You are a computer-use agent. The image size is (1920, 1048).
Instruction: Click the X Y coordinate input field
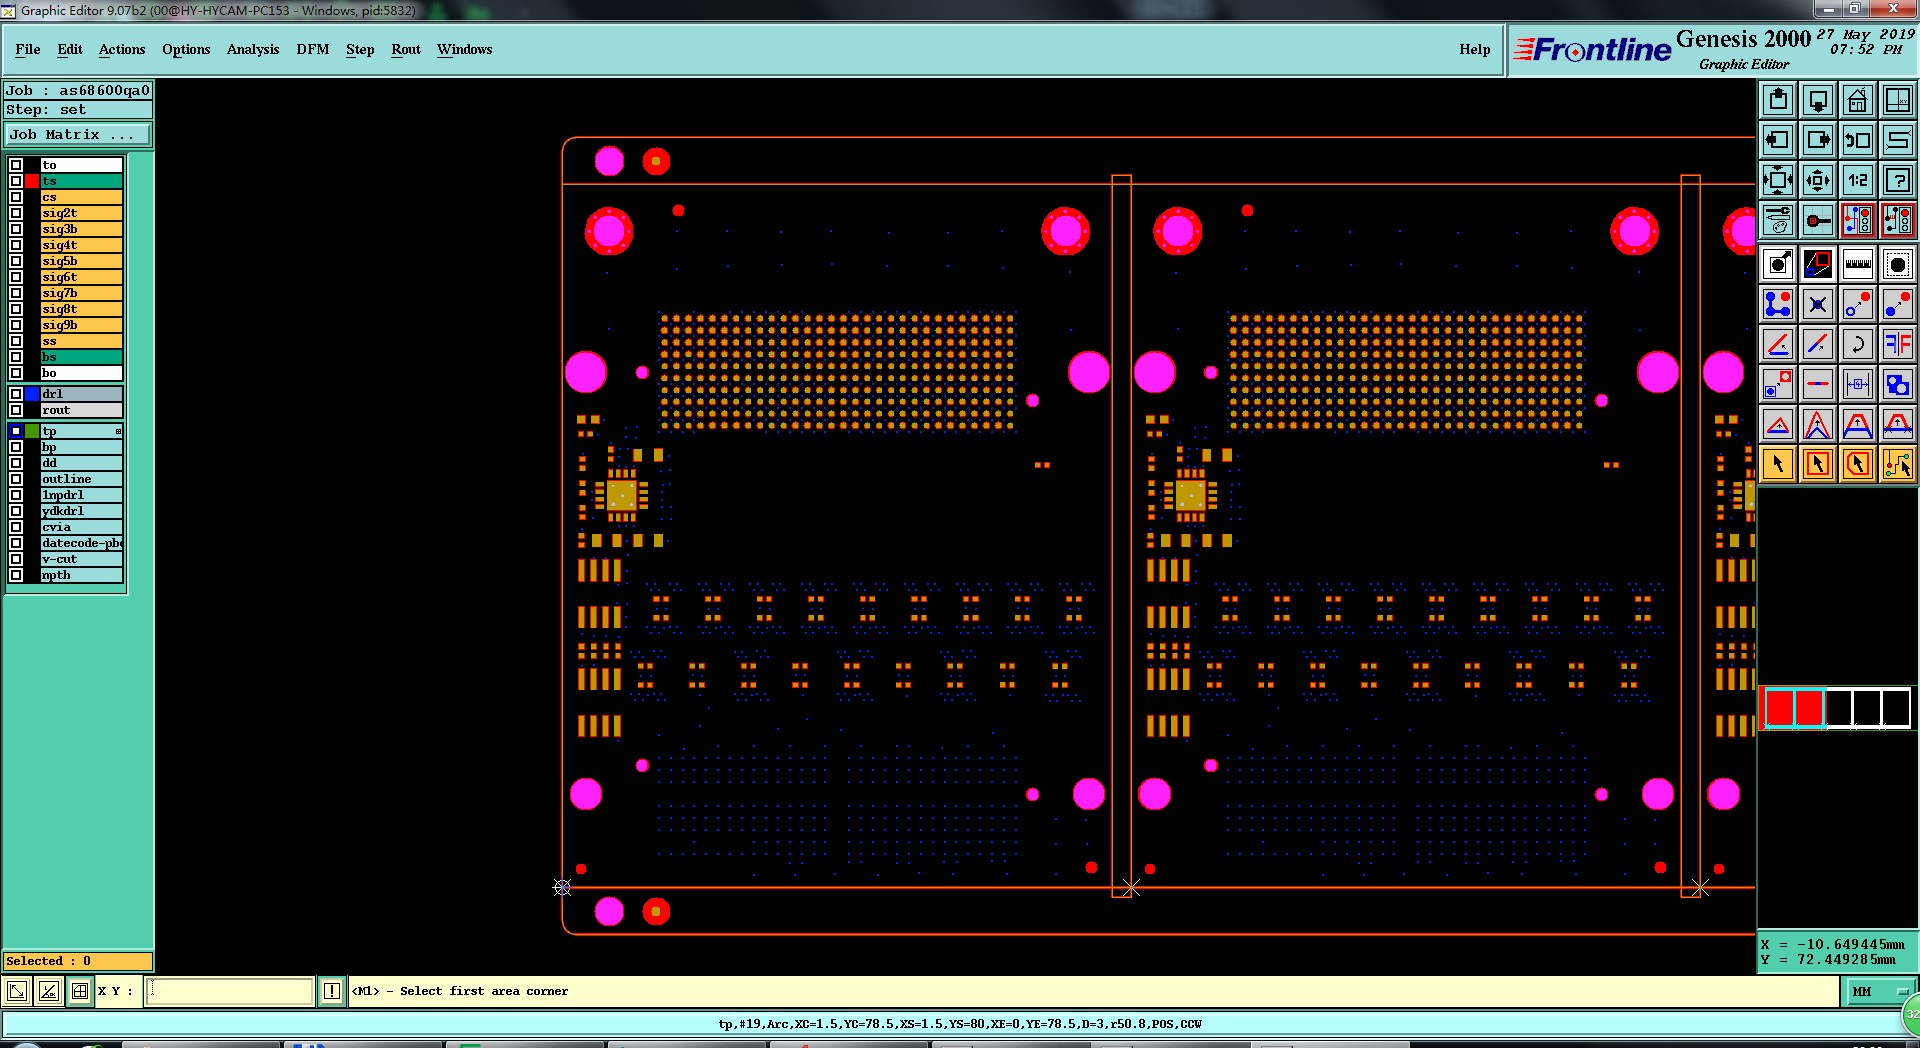tap(230, 991)
